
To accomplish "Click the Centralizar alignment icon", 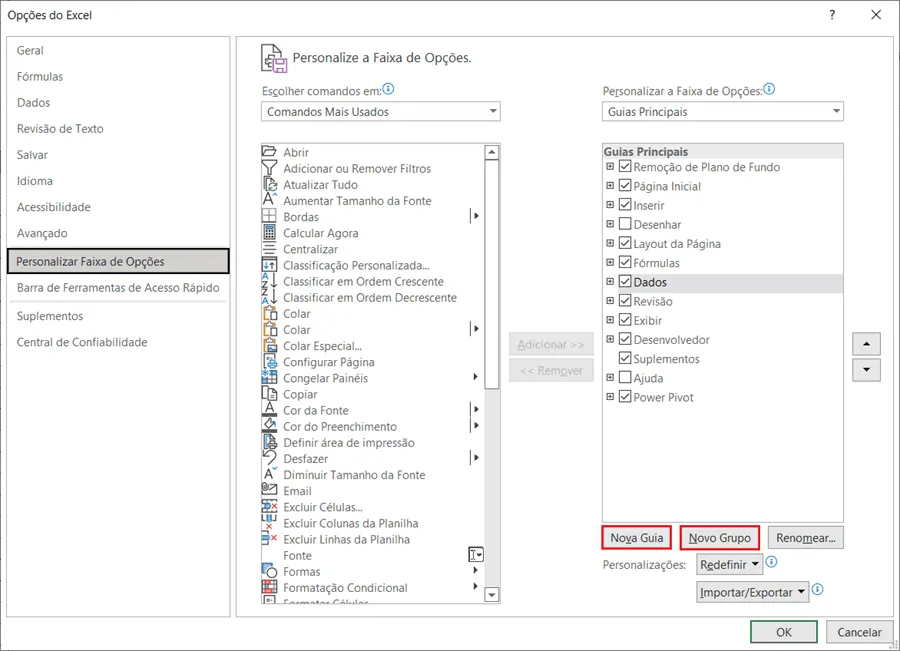I will click(269, 248).
